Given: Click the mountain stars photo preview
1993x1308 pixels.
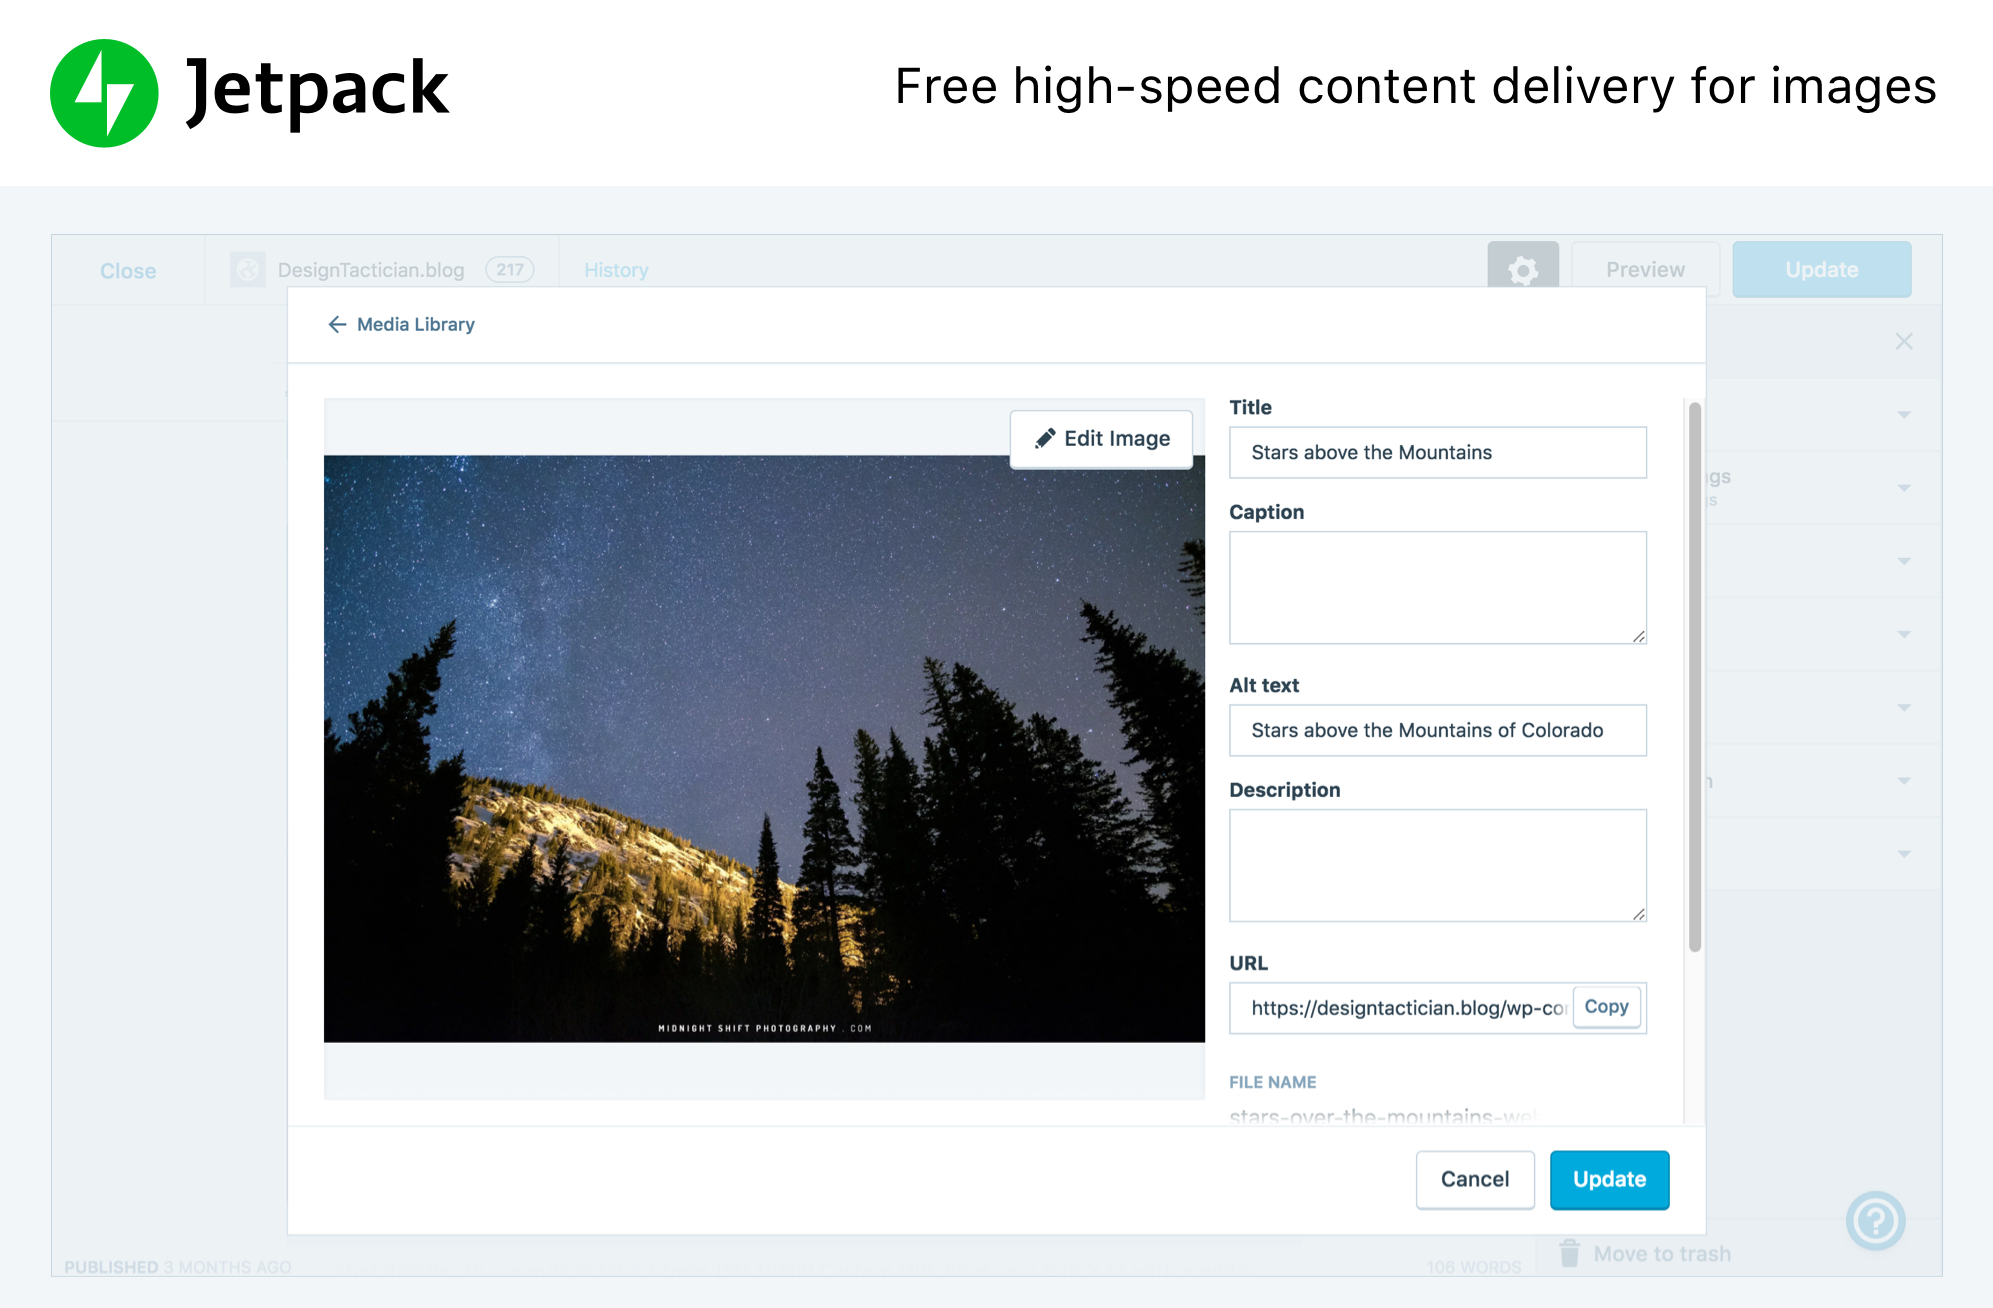Looking at the screenshot, I should coord(764,749).
